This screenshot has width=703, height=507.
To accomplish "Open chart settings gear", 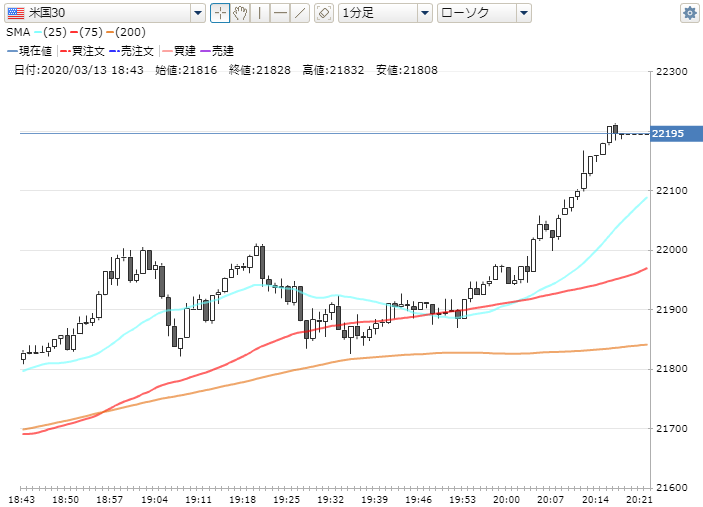I will pos(689,13).
